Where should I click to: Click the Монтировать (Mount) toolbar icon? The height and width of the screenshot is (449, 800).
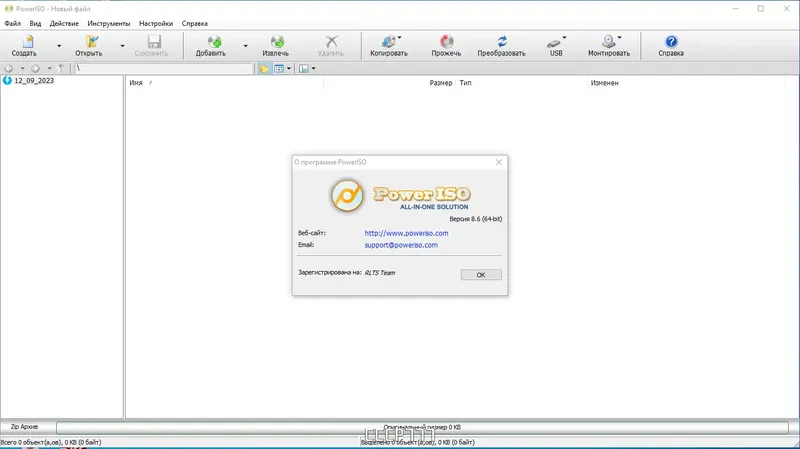[608, 41]
